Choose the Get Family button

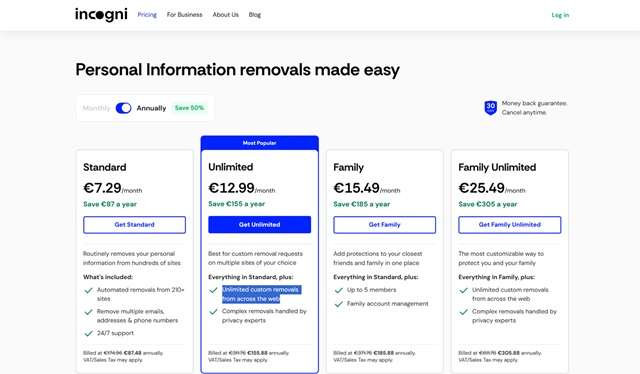(x=384, y=225)
